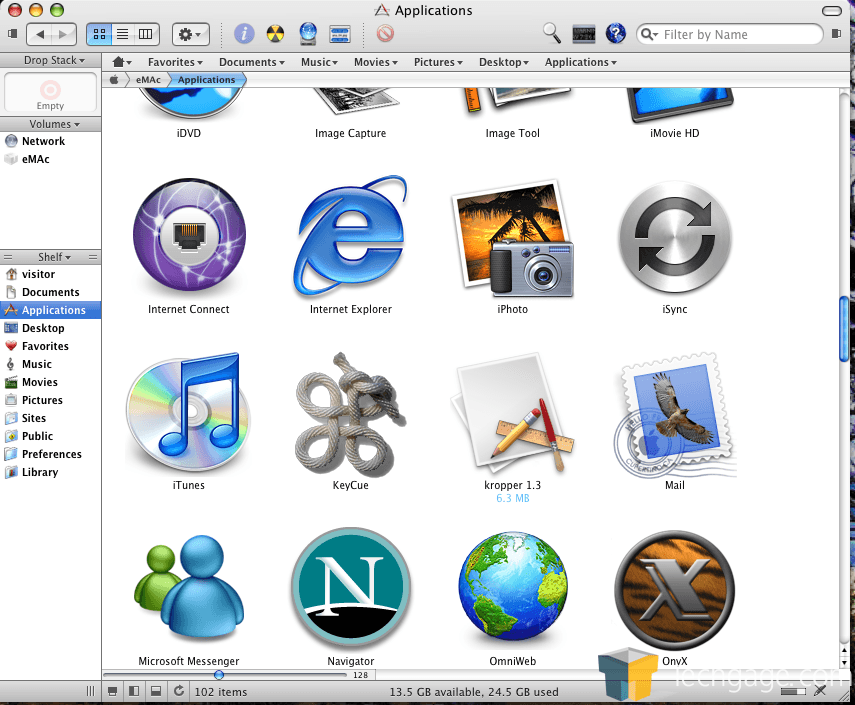
Task: Select the kropper 1.3 icon
Action: point(513,413)
